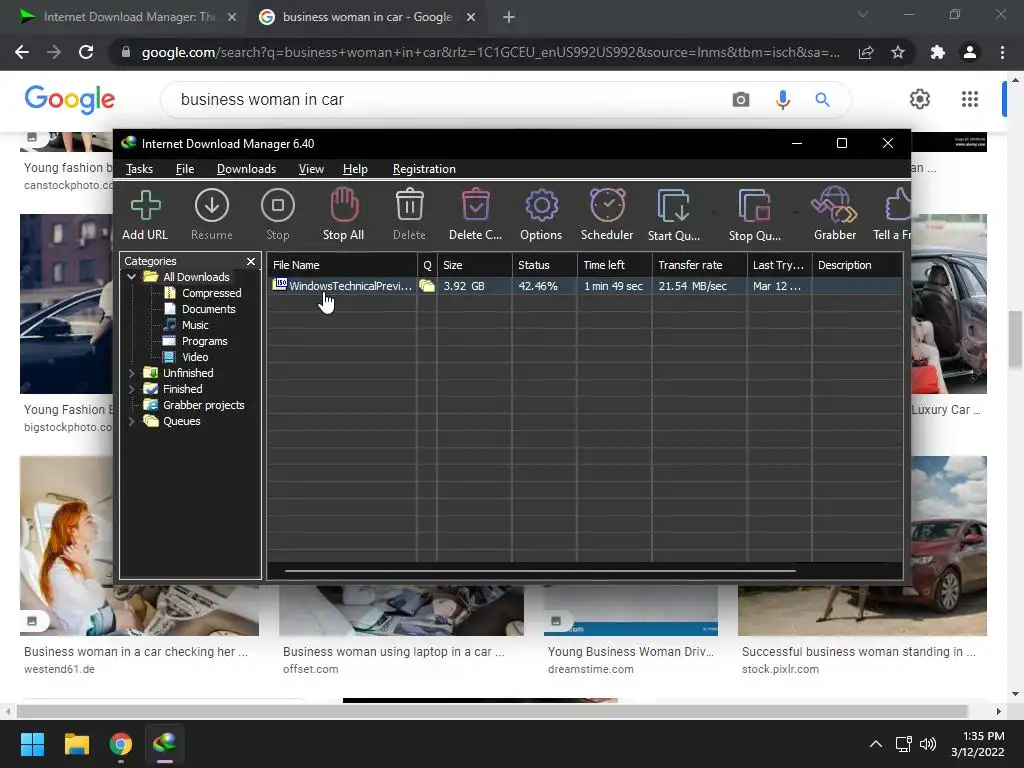This screenshot has width=1024, height=768.
Task: Show hidden system tray icons
Action: pos(876,744)
